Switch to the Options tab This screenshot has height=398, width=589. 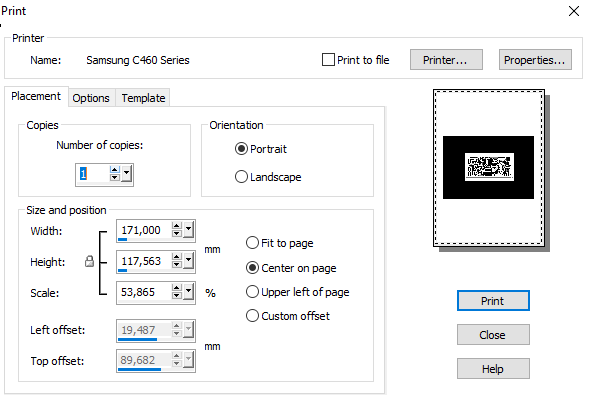click(x=91, y=98)
